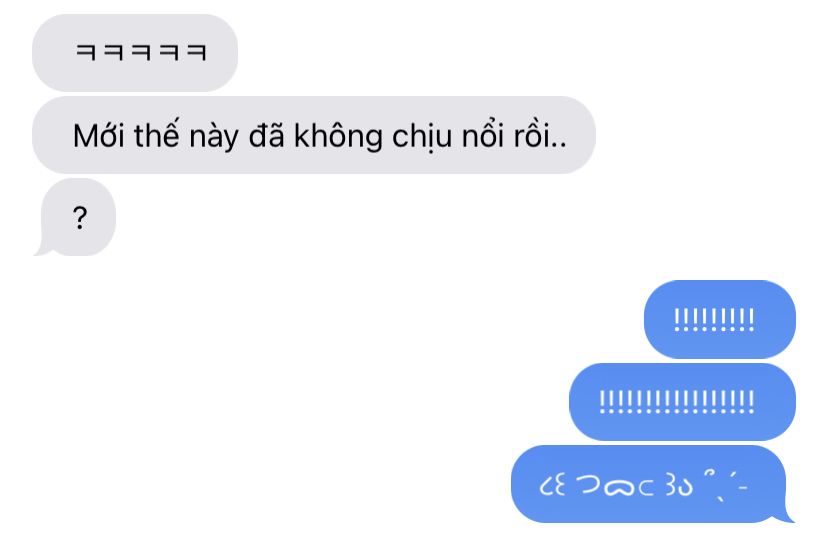Click the blue bubble with squiggly symbols

click(652, 484)
